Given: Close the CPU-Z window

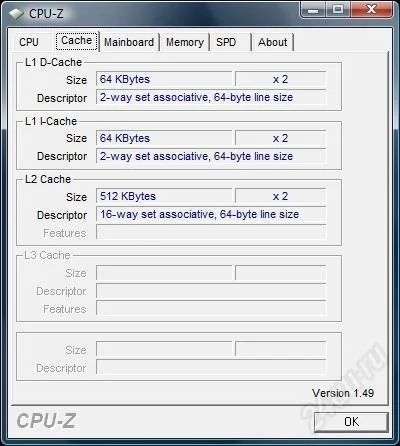Looking at the screenshot, I should 371,9.
